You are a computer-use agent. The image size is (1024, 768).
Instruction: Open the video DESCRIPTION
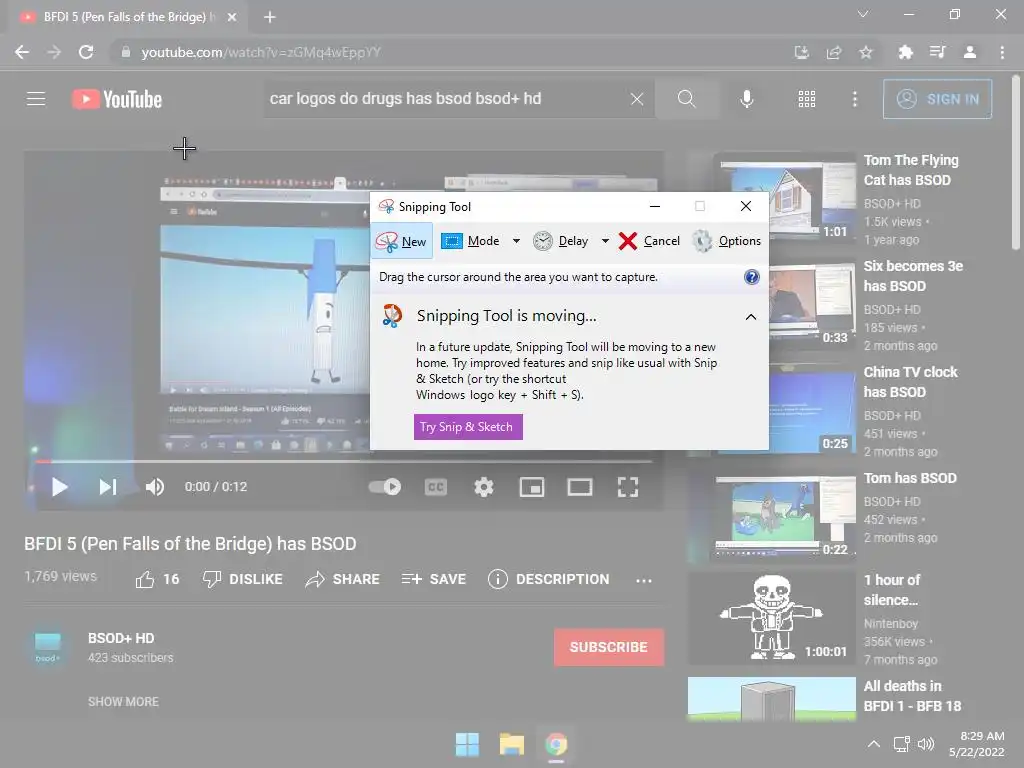click(x=549, y=579)
